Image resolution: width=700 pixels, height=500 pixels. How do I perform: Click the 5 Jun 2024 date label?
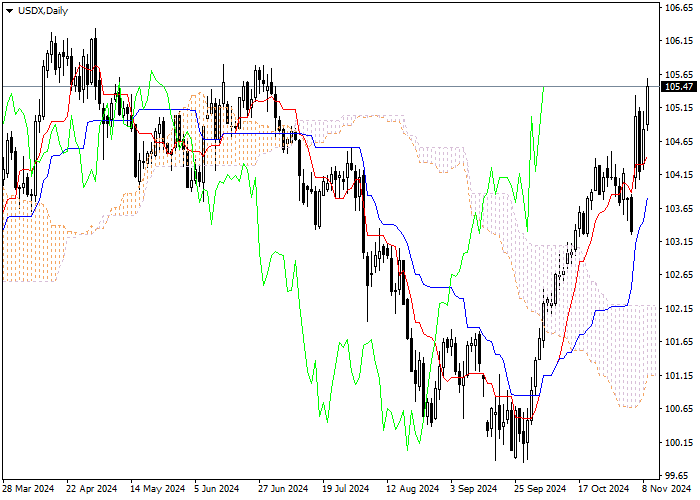[217, 489]
